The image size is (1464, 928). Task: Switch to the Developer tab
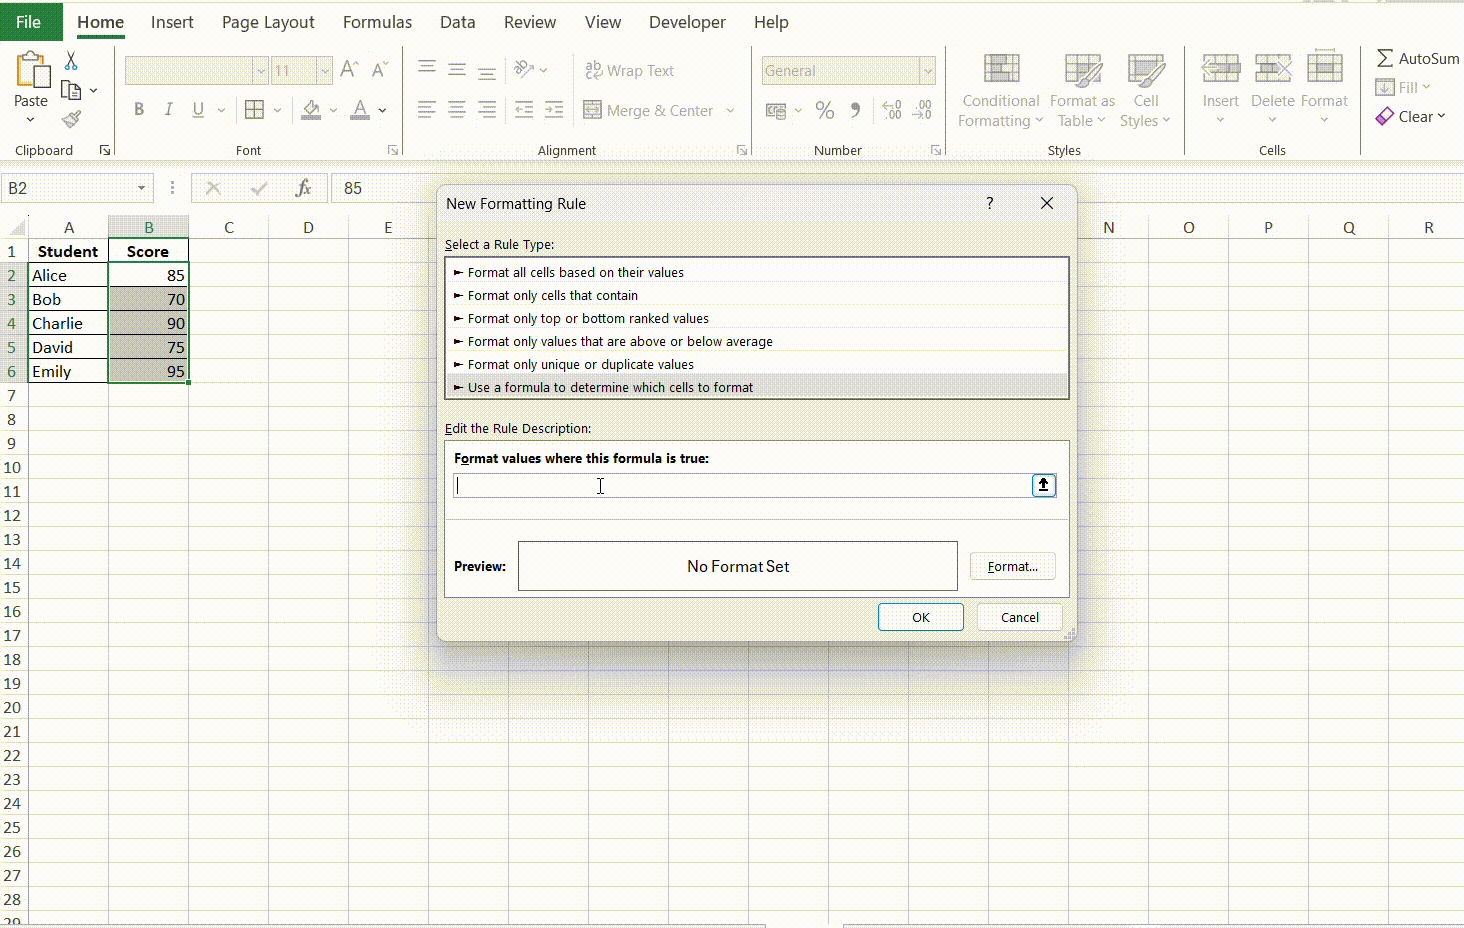point(687,22)
